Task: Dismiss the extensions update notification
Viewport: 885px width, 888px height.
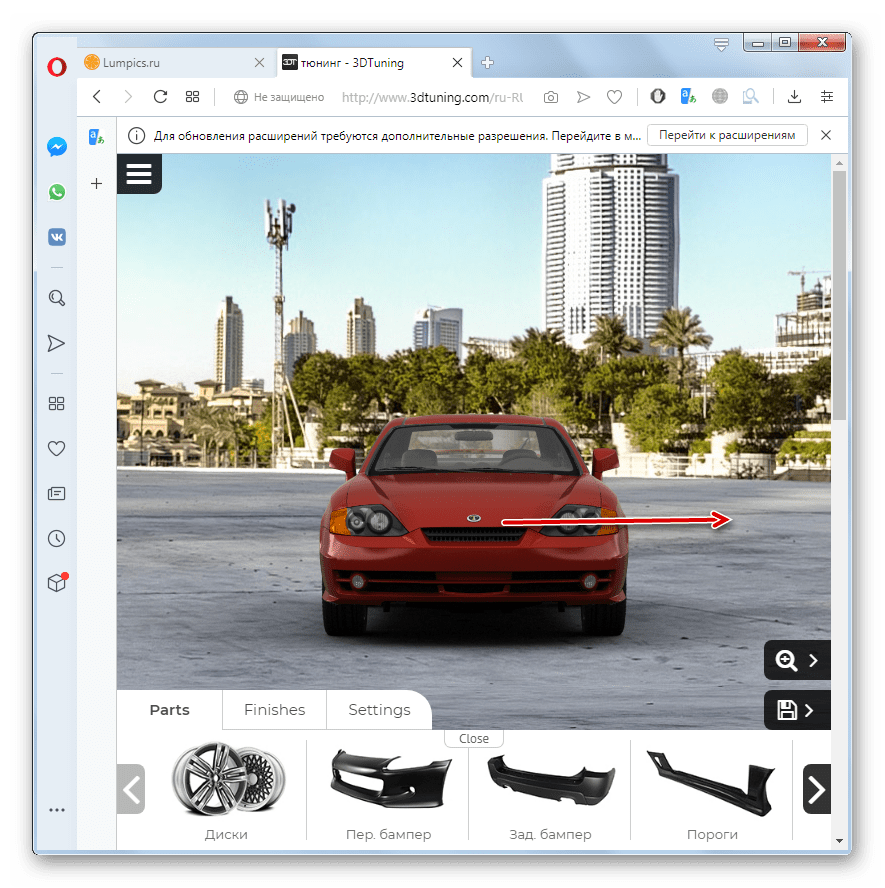Action: pos(826,135)
